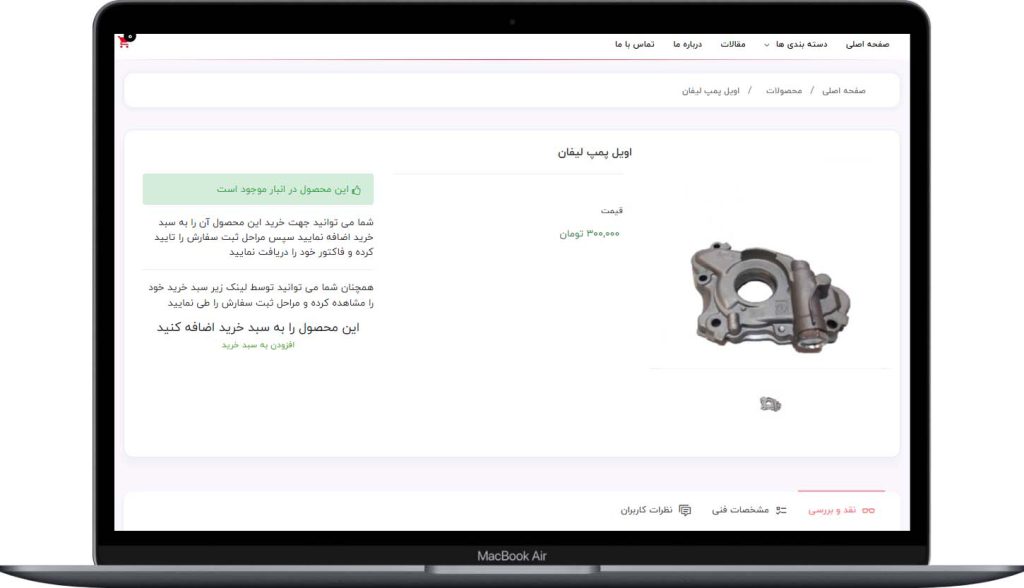Screen dimensions: 1024x588
Task: Click the thumbs-up stock availability icon
Action: (x=357, y=190)
